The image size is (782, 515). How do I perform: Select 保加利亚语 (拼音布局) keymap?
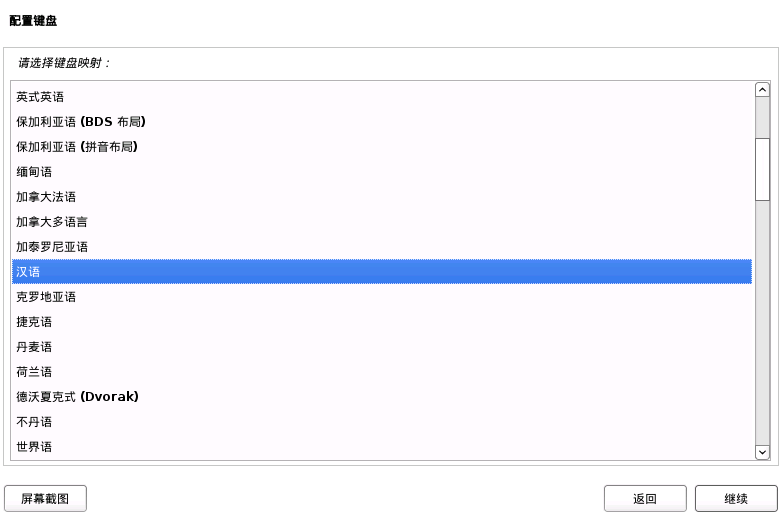click(77, 147)
